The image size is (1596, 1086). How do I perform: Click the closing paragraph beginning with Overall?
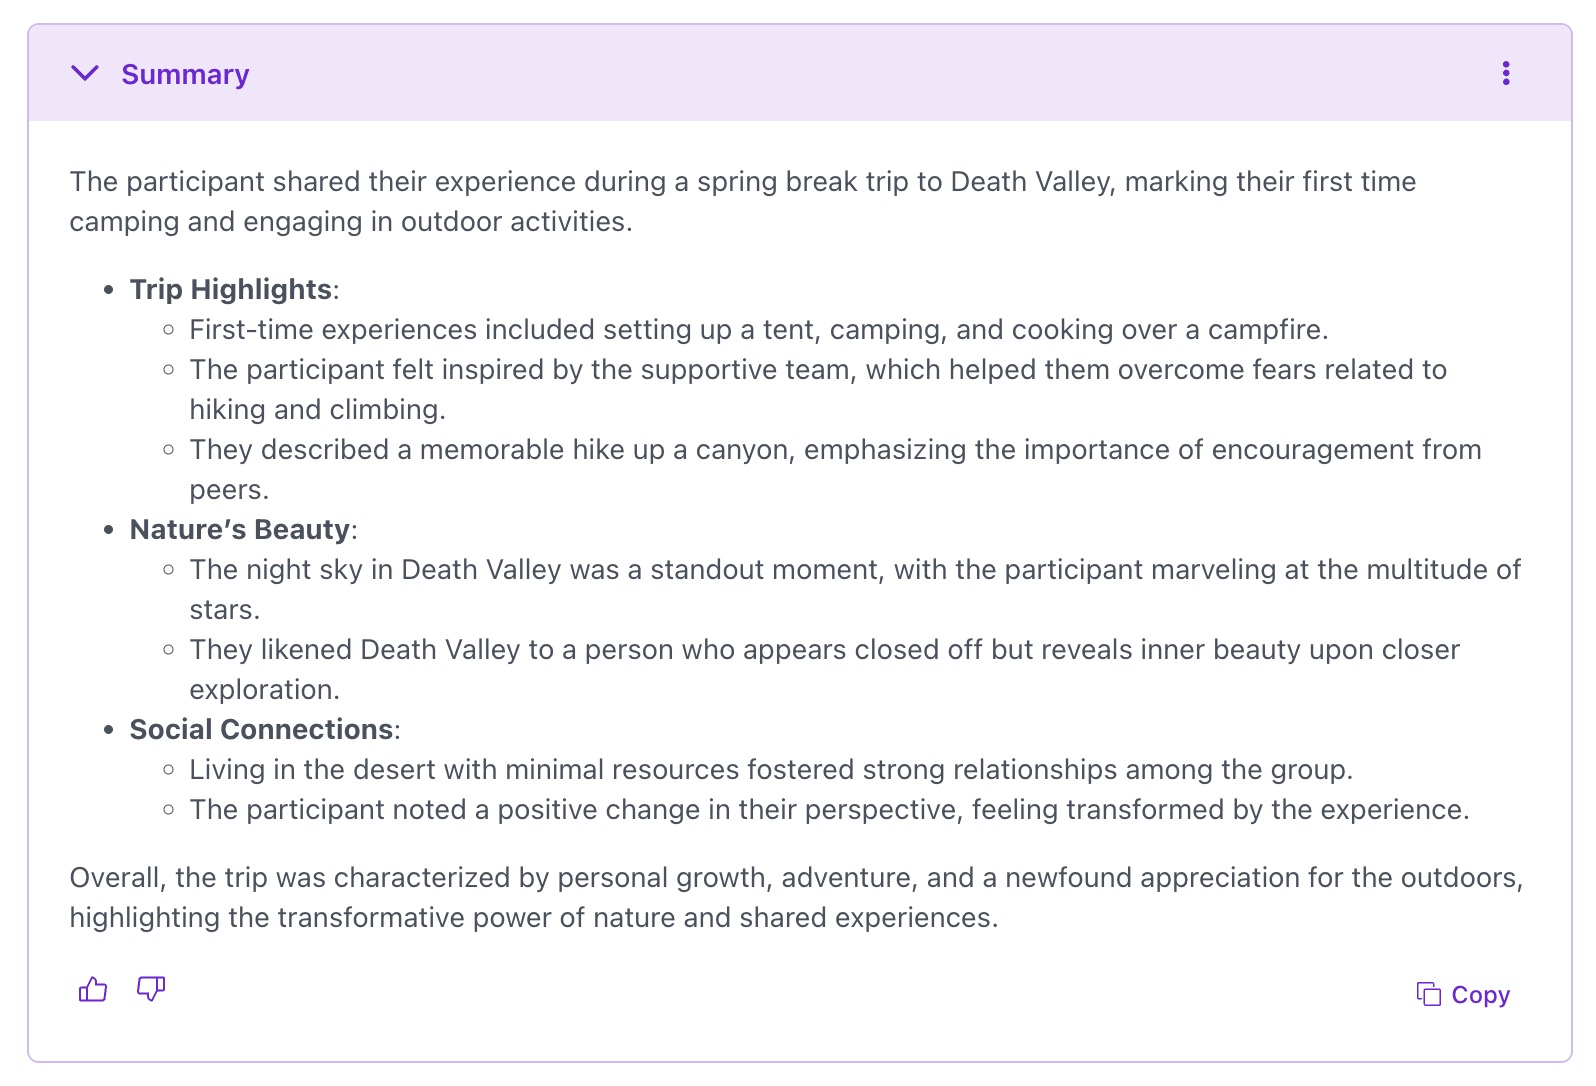(x=796, y=897)
